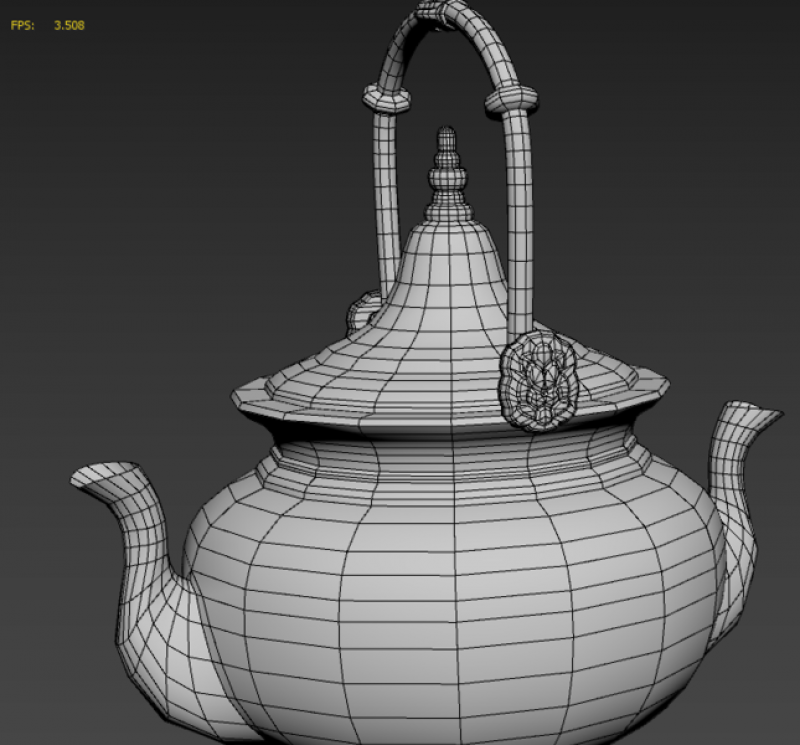Click the ornate medallion on the lid
Image resolution: width=800 pixels, height=745 pixels.
[x=539, y=380]
